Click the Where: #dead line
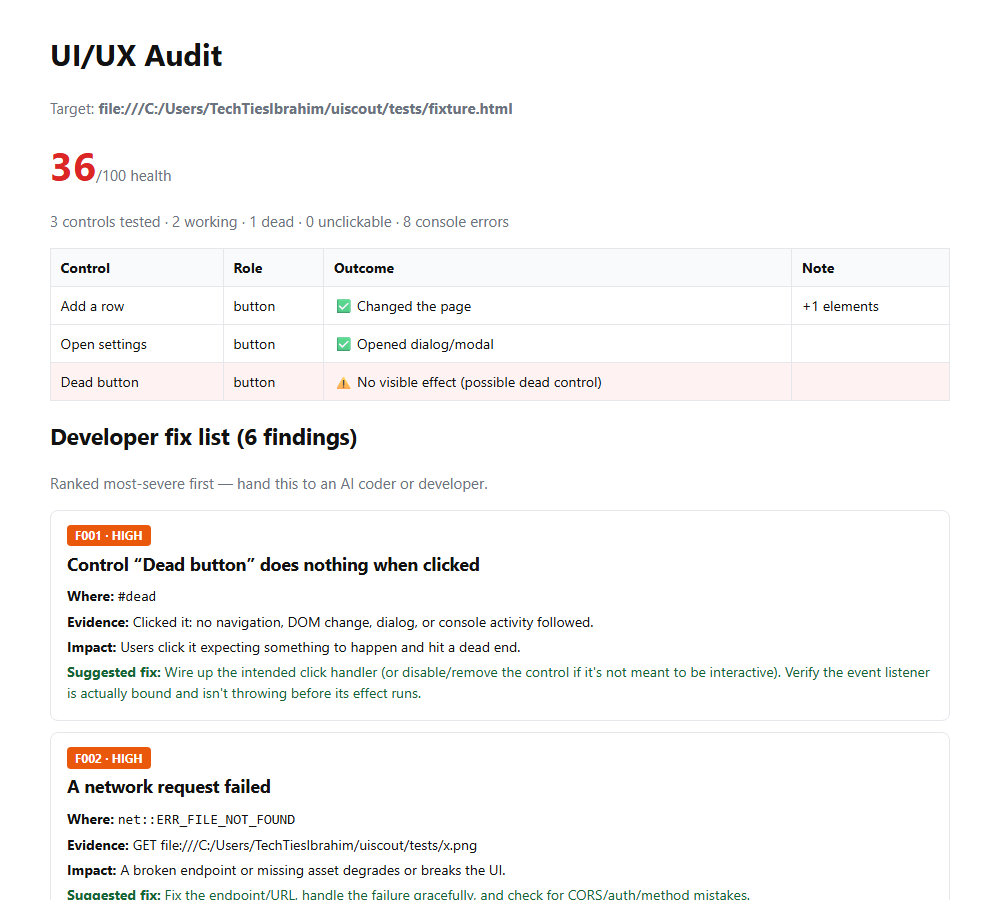Viewport: 1000px width, 900px height. [x=112, y=596]
